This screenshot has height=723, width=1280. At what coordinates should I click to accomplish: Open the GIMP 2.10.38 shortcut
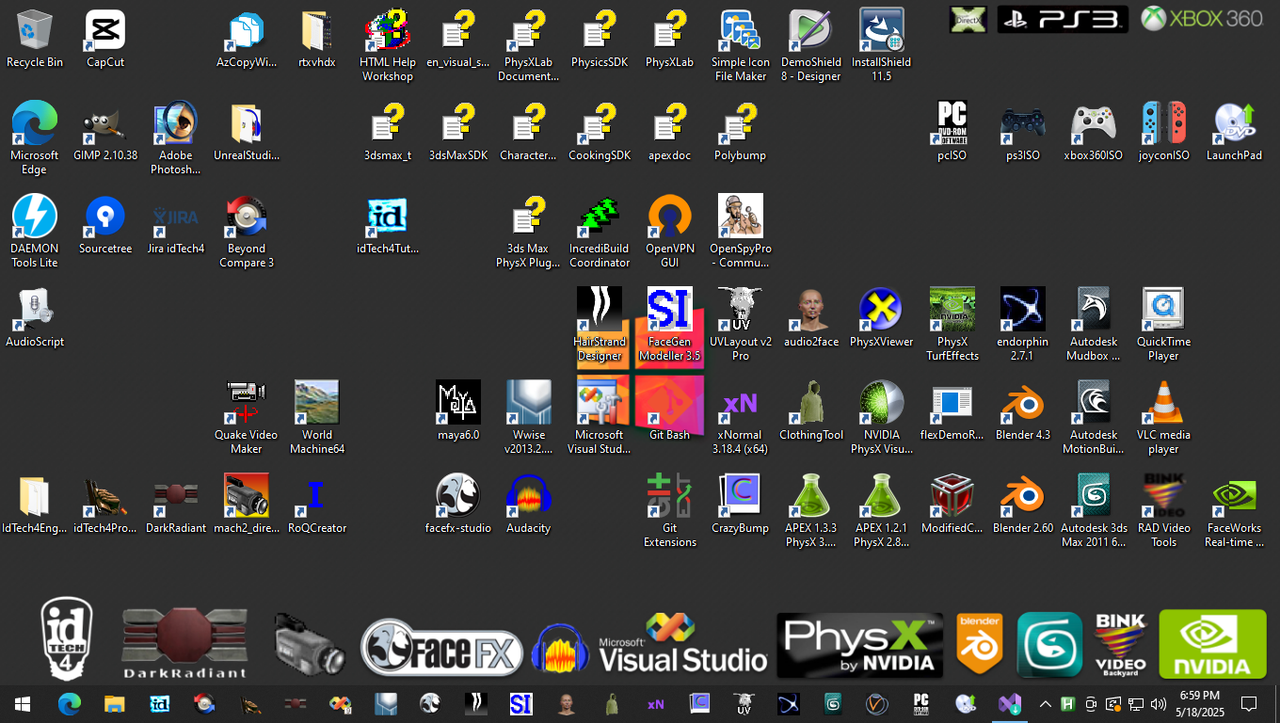(105, 132)
